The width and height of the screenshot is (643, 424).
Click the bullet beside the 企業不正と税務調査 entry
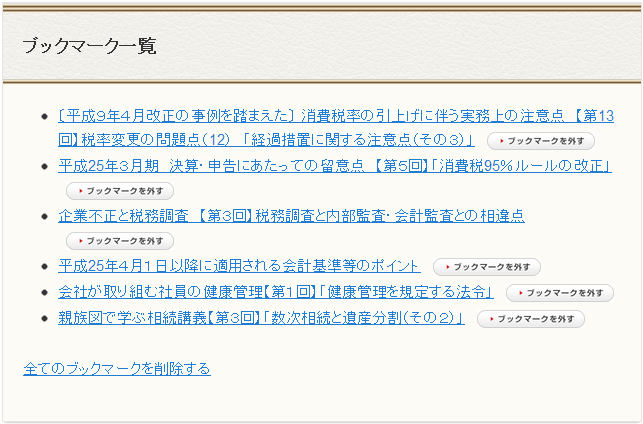pyautogui.click(x=44, y=216)
